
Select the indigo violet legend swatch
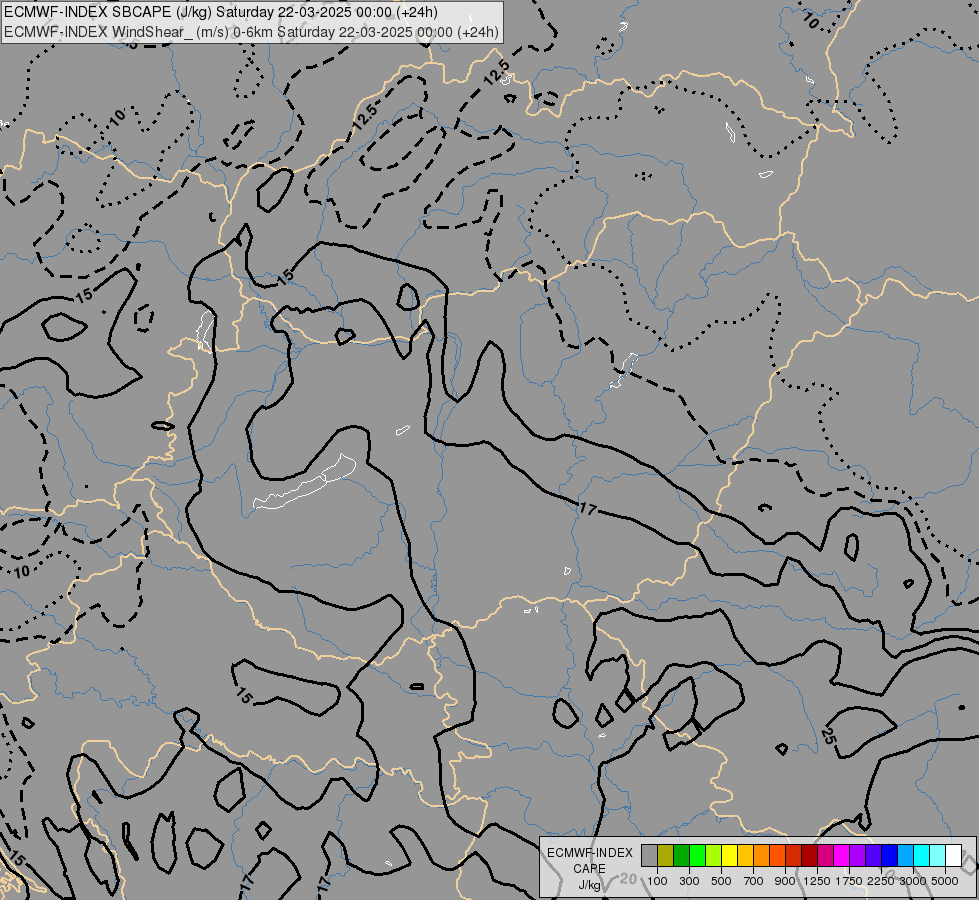[x=873, y=856]
